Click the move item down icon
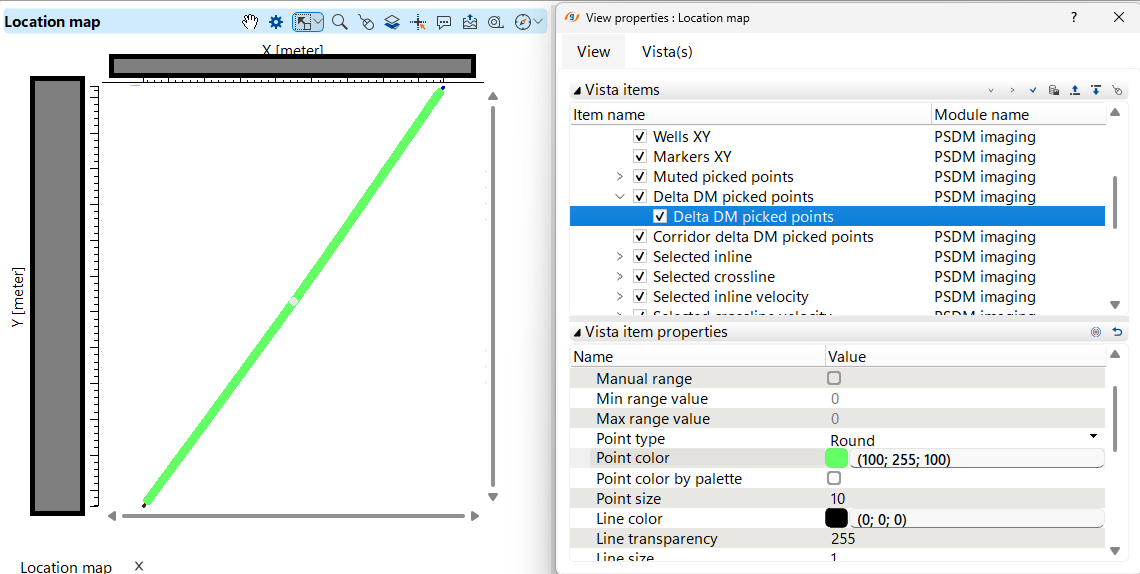1140x574 pixels. (x=1096, y=91)
